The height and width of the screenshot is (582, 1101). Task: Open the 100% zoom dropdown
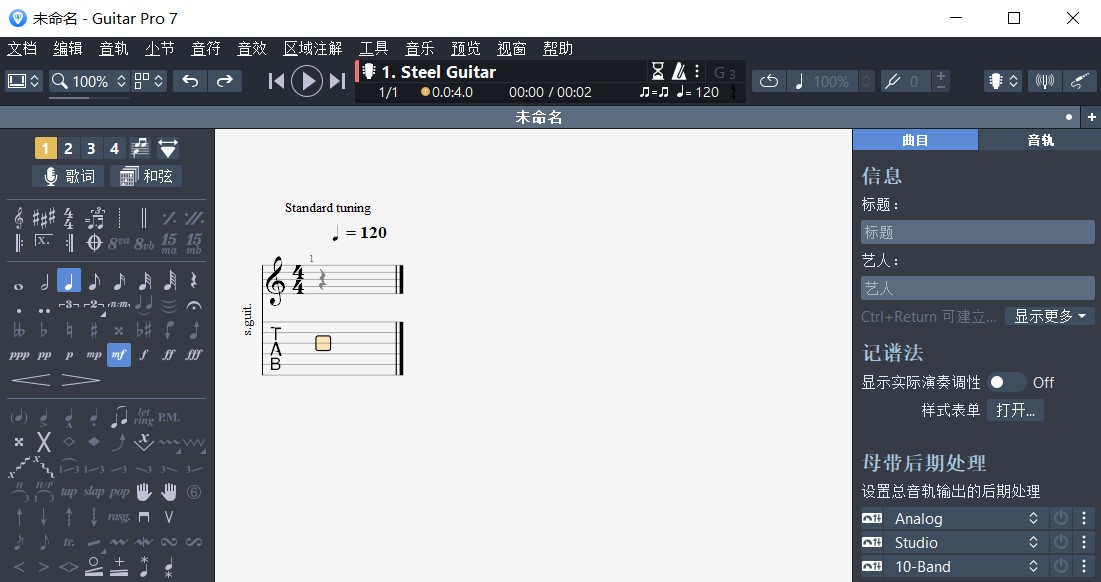click(x=90, y=81)
